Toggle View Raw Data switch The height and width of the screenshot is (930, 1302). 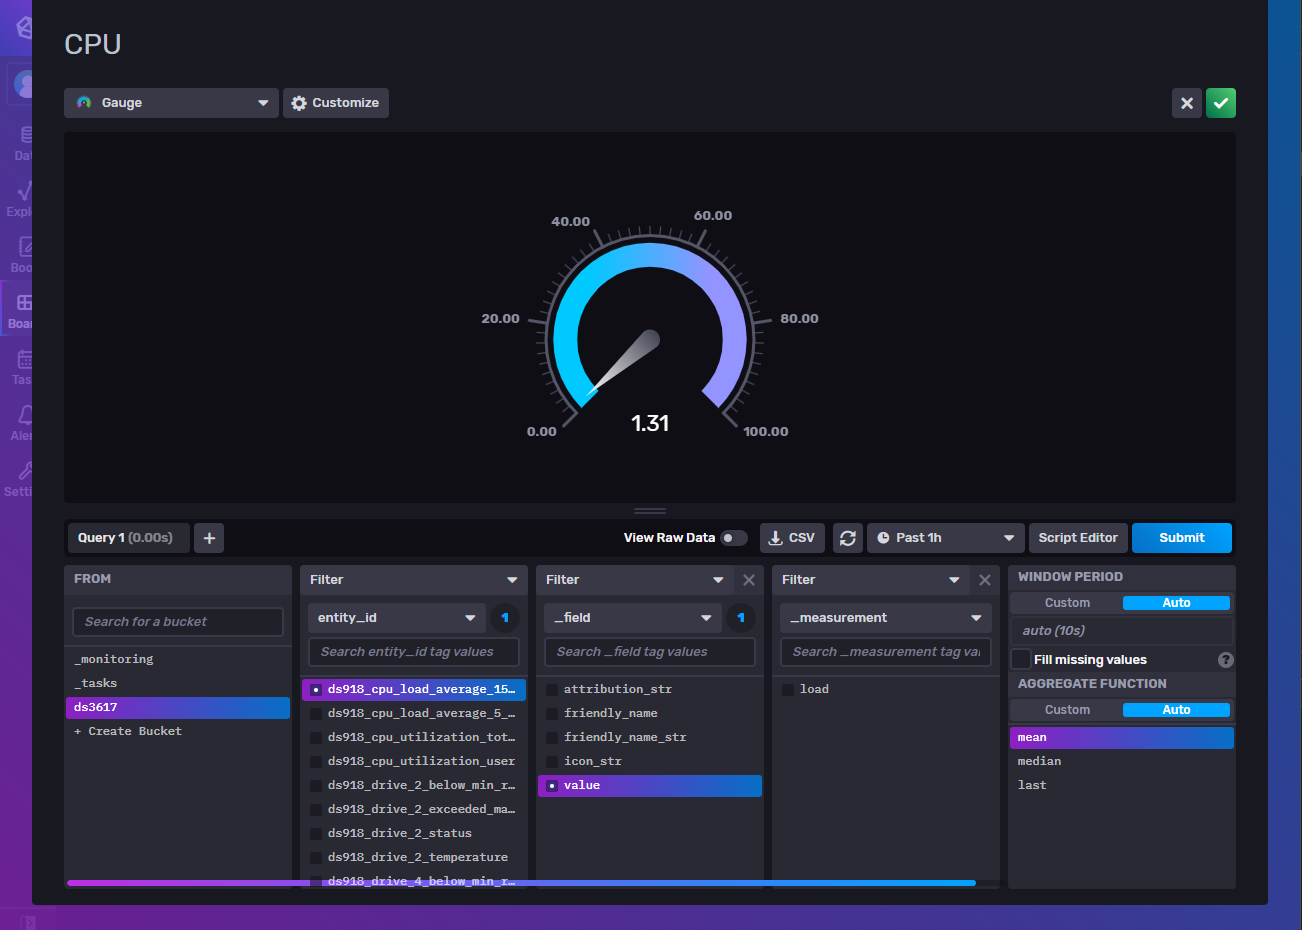click(734, 538)
